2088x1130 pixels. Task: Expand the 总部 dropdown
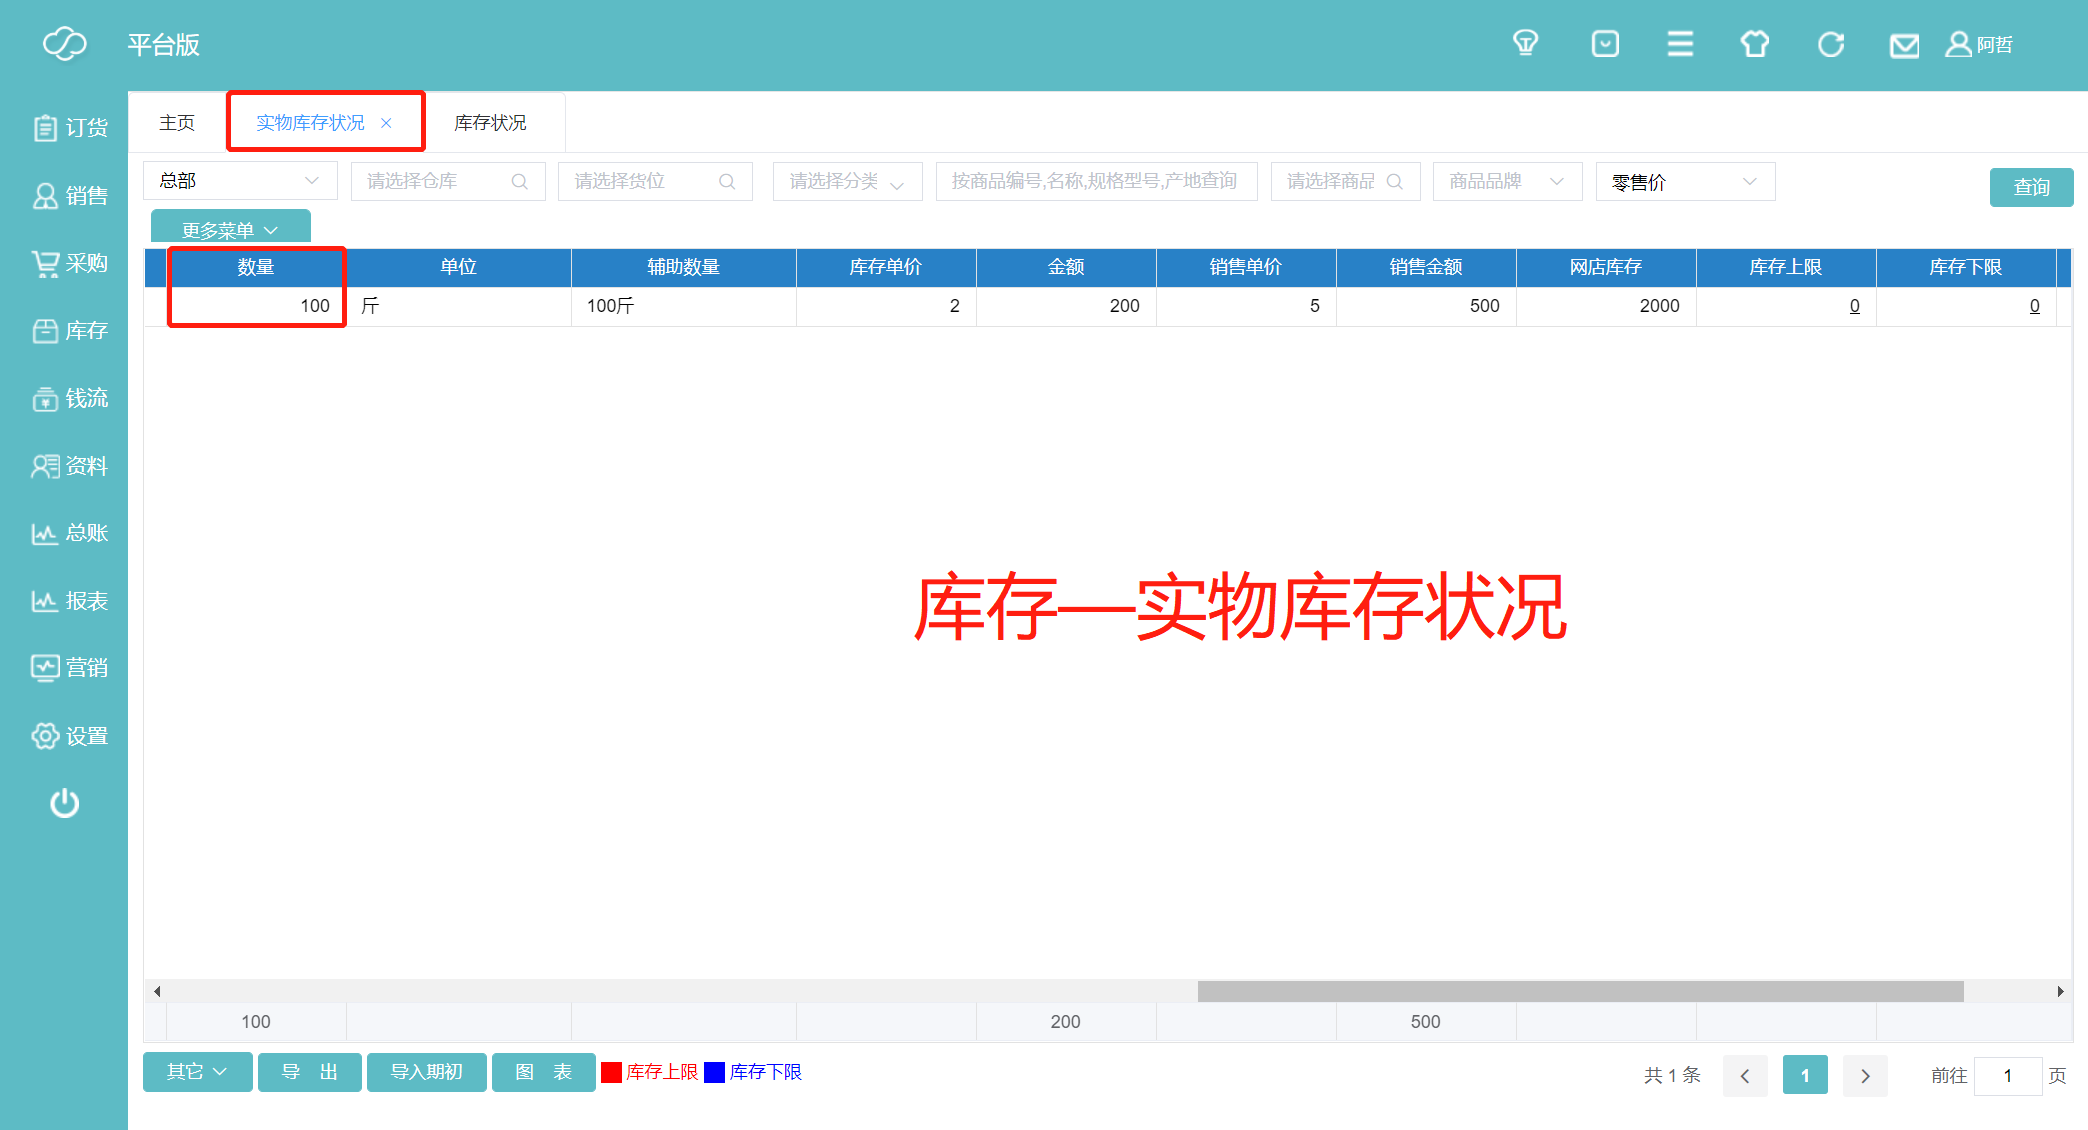240,181
